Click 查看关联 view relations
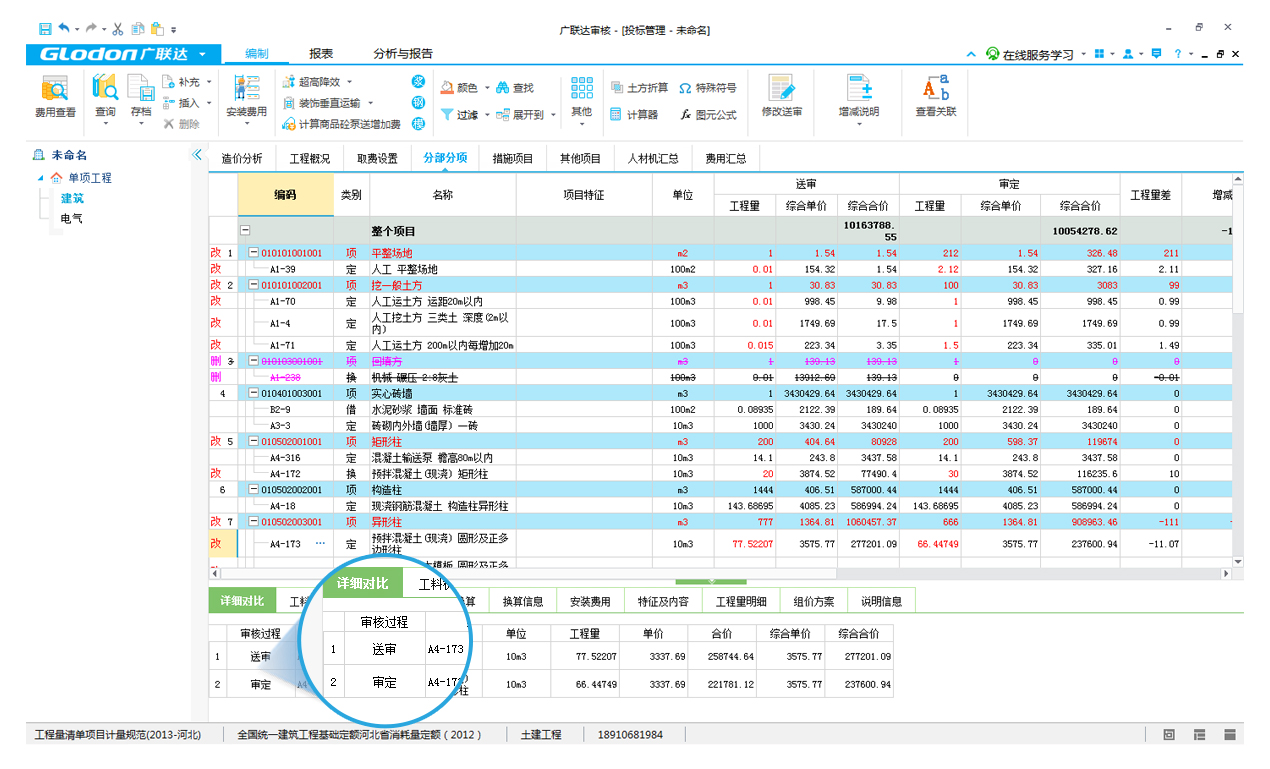 [936, 98]
